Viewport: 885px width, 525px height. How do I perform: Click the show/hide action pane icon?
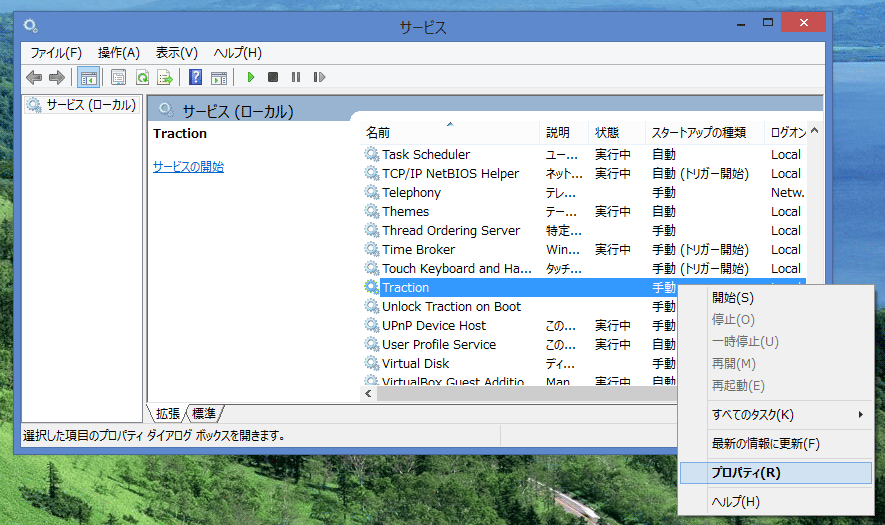(219, 77)
